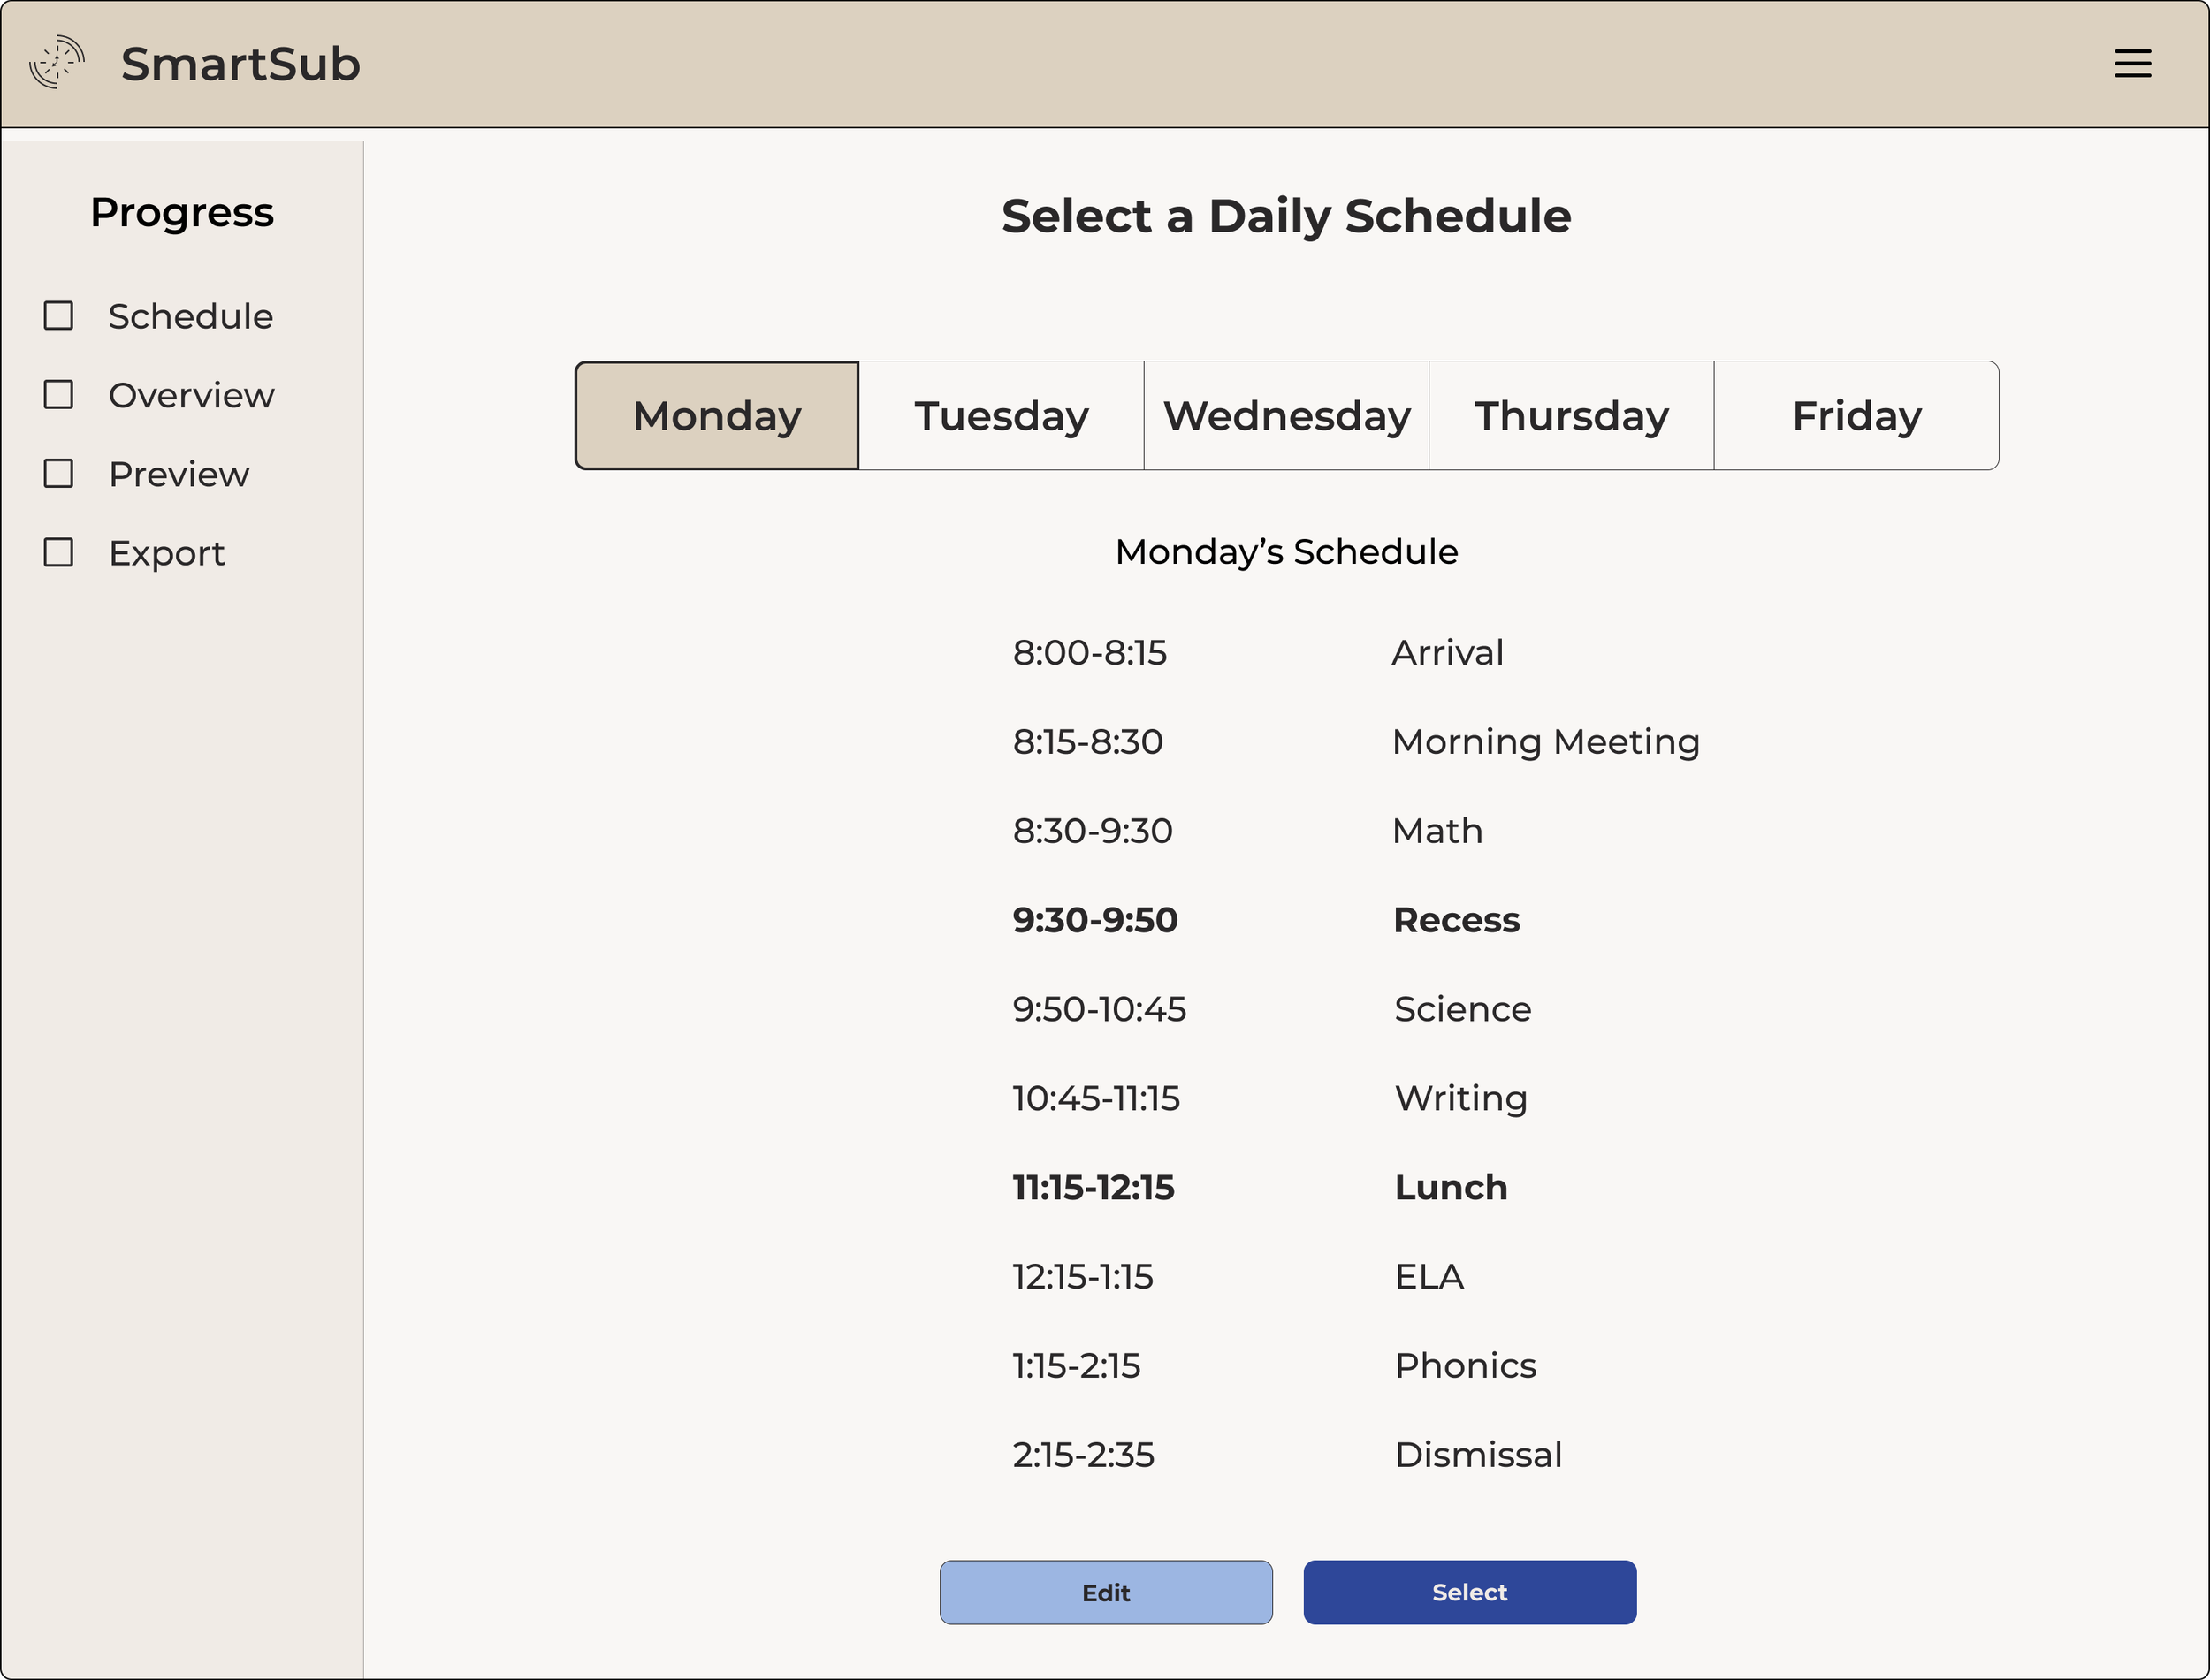Choose the Friday tab
The height and width of the screenshot is (1680, 2210).
1856,416
